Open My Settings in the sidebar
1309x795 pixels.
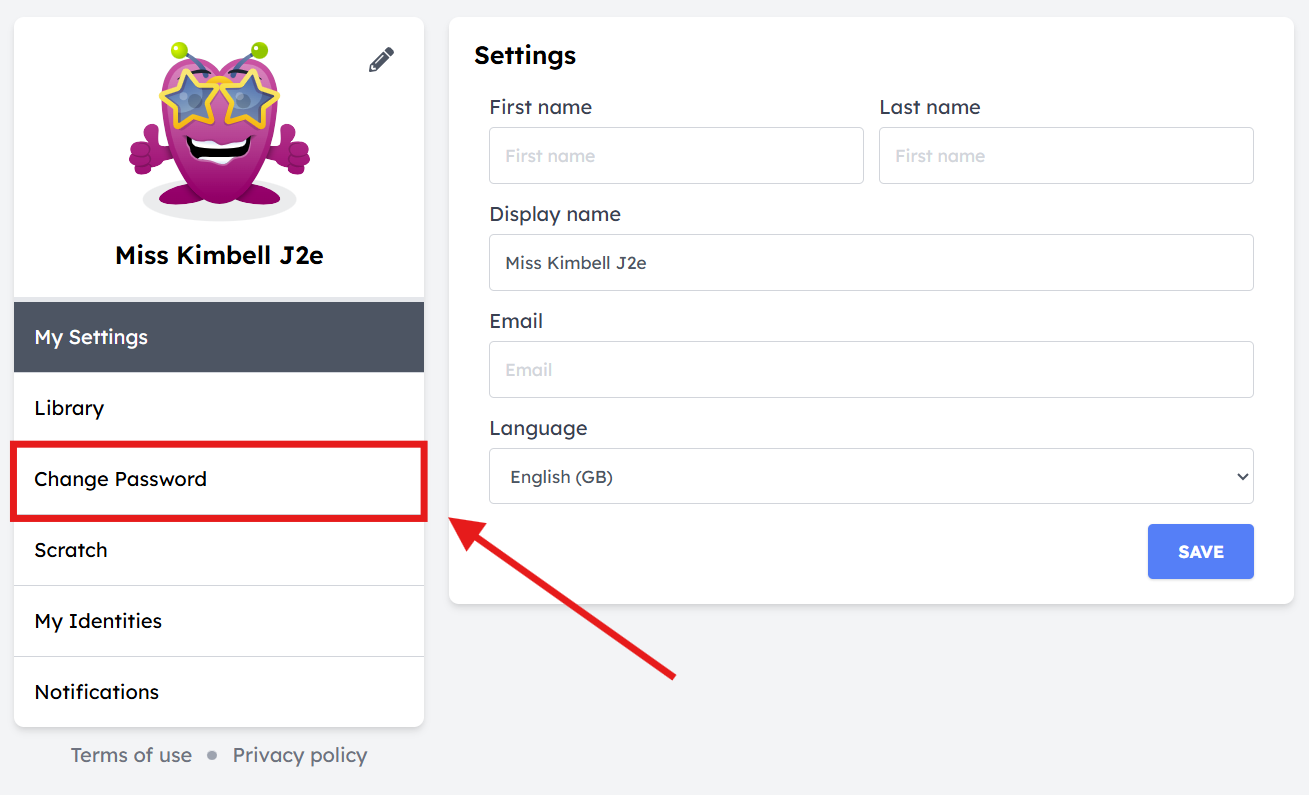point(219,337)
